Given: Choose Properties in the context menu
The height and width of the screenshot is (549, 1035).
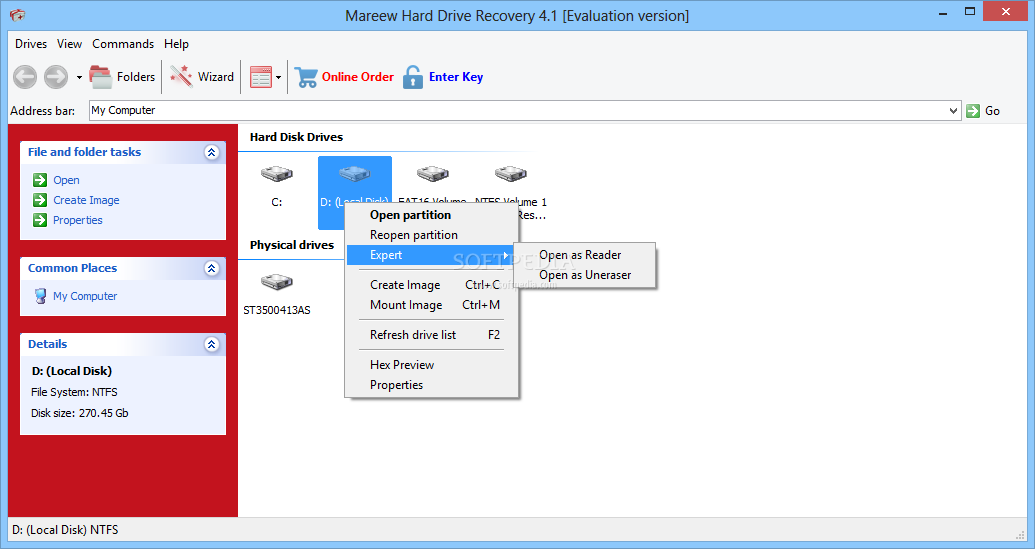Looking at the screenshot, I should point(432,385).
